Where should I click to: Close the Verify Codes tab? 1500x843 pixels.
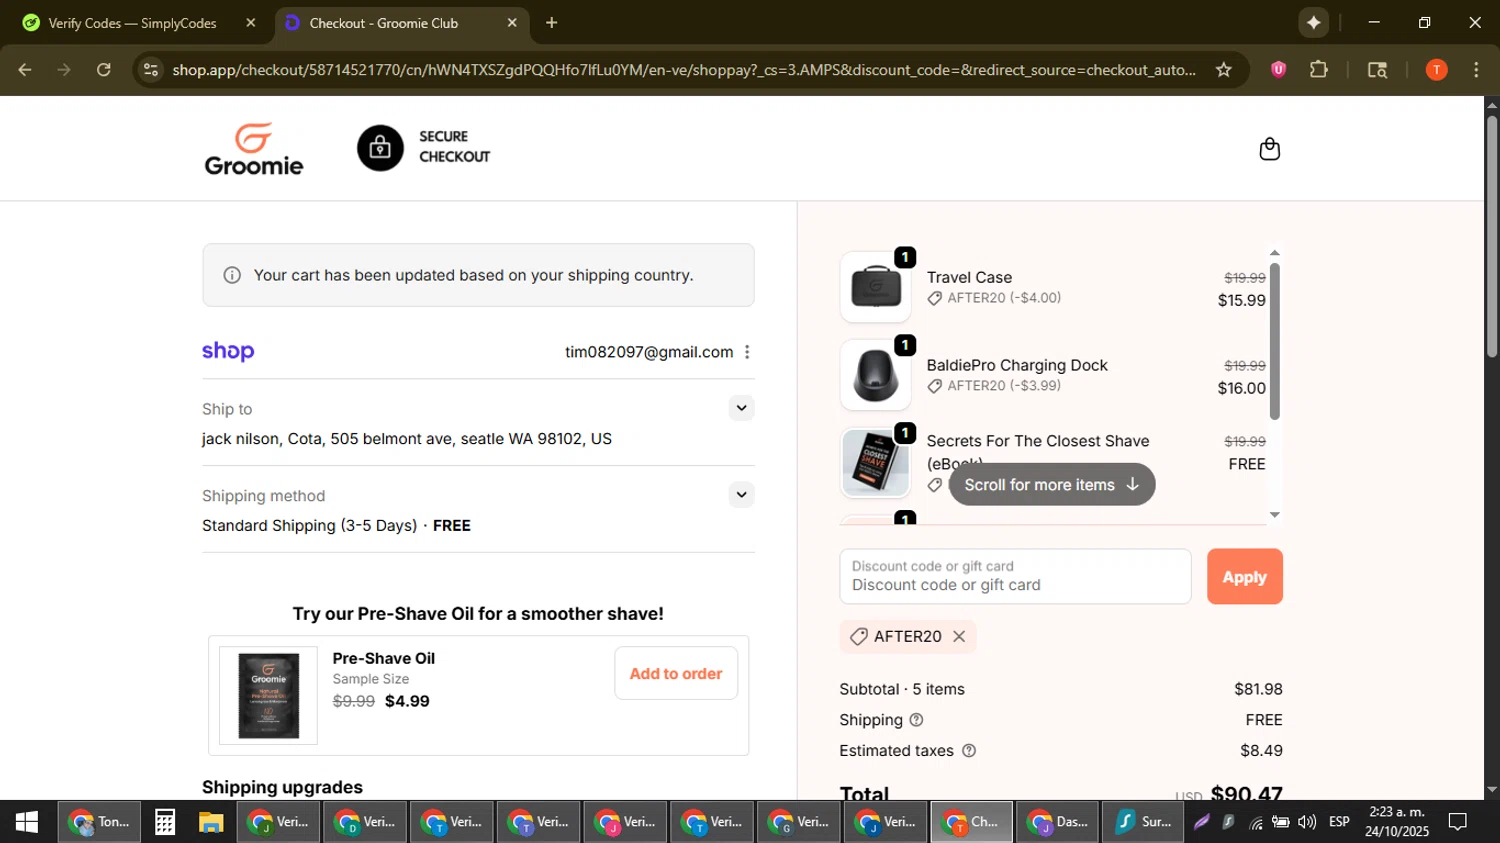251,23
